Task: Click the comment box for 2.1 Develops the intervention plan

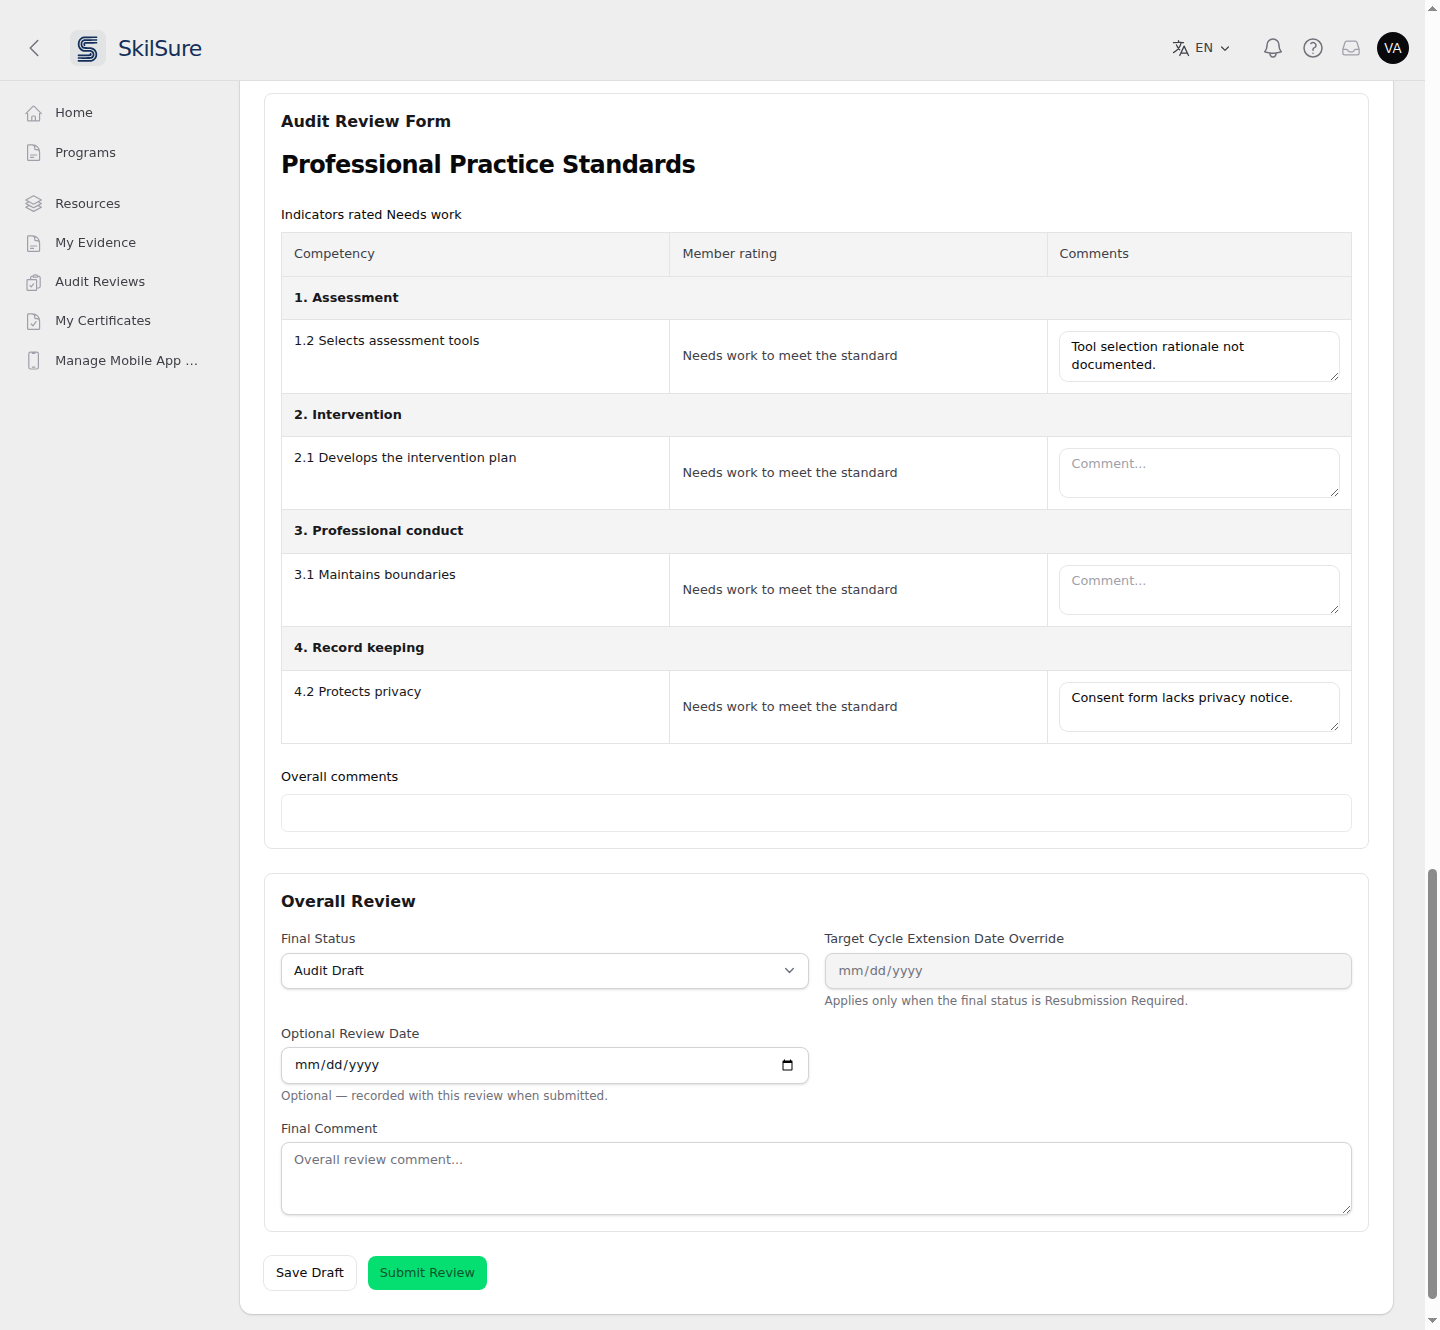Action: click(x=1199, y=473)
